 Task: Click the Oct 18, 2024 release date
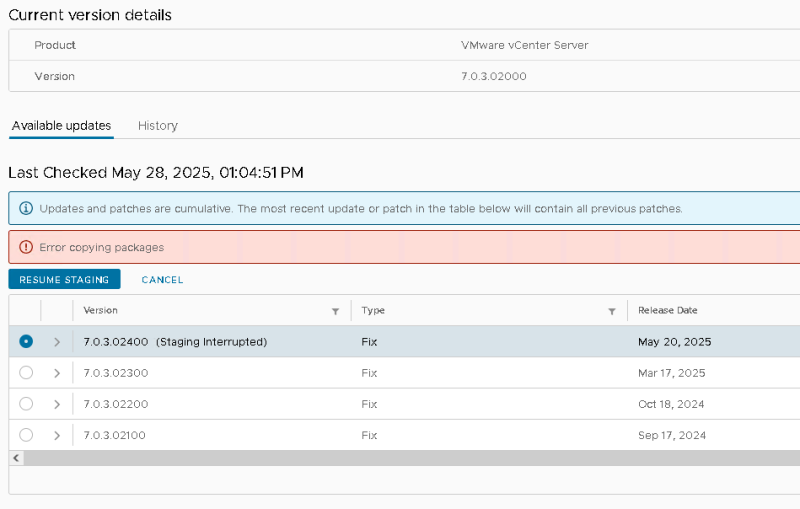coord(671,404)
